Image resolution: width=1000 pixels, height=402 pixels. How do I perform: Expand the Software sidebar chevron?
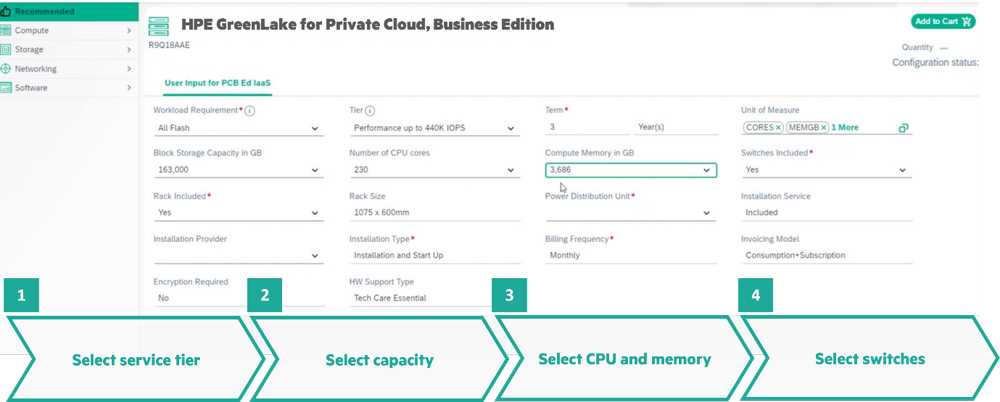coord(129,88)
